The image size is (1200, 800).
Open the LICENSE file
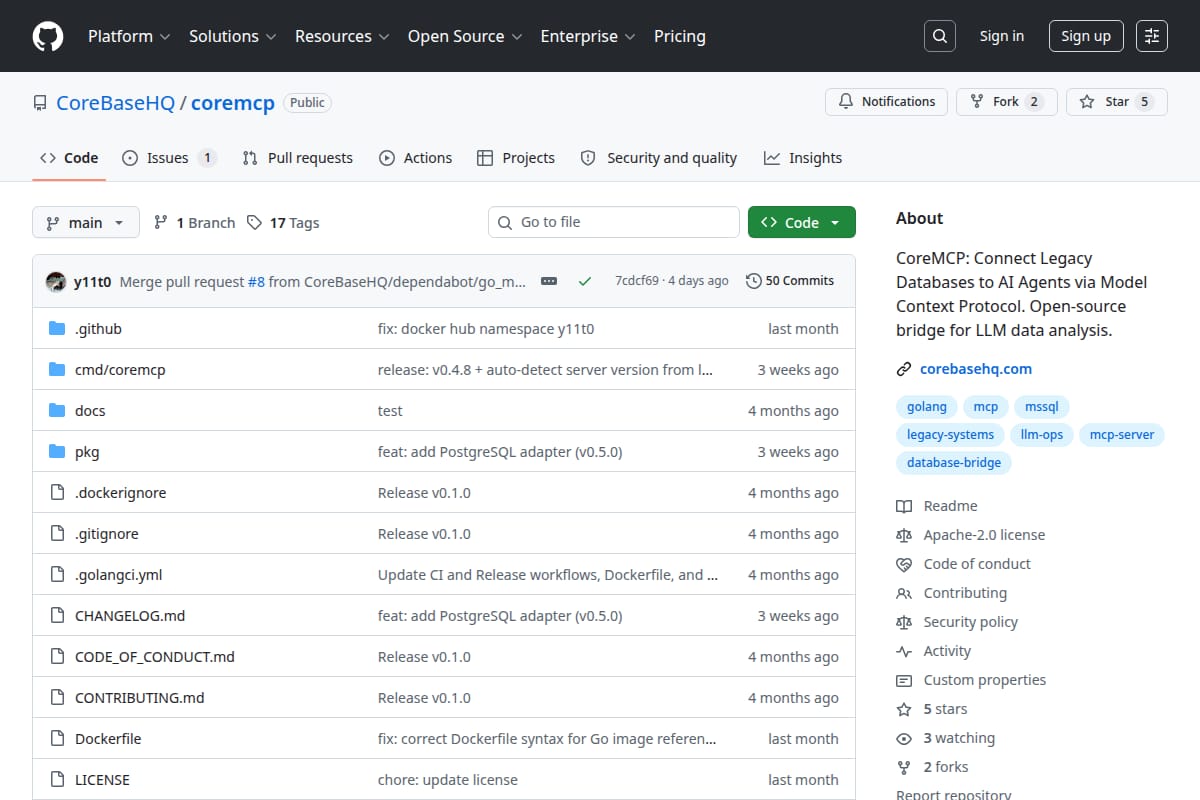102,780
